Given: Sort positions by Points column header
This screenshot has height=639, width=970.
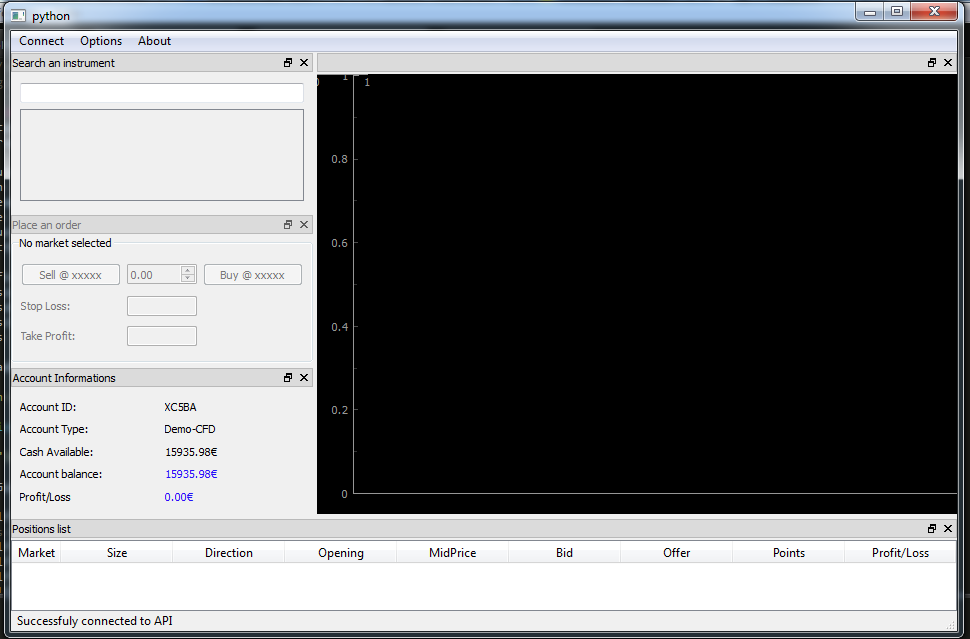Looking at the screenshot, I should (x=788, y=552).
